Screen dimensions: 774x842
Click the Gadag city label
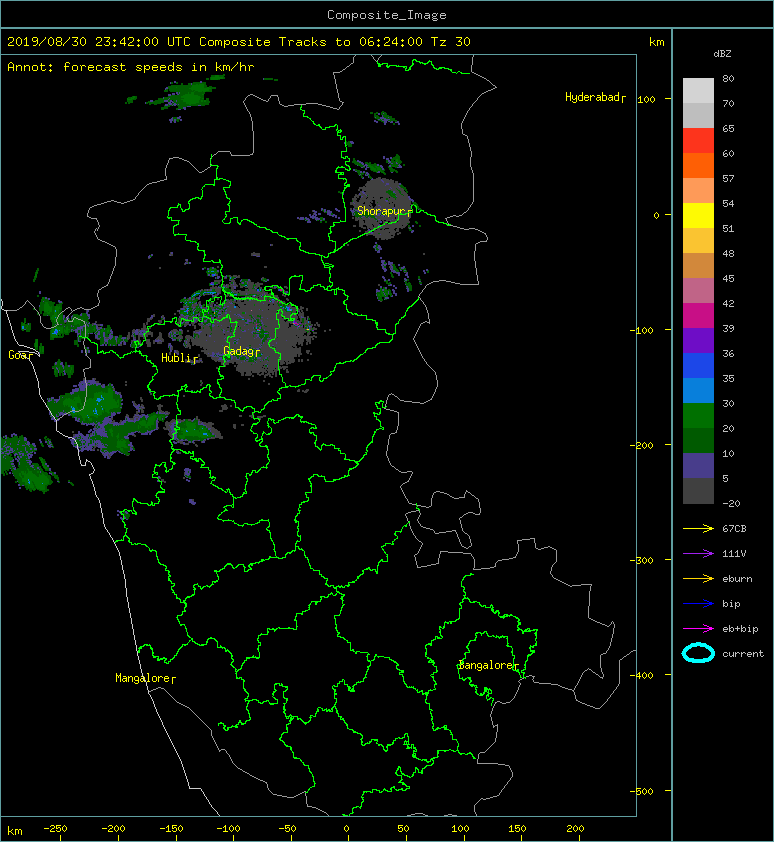click(x=241, y=351)
